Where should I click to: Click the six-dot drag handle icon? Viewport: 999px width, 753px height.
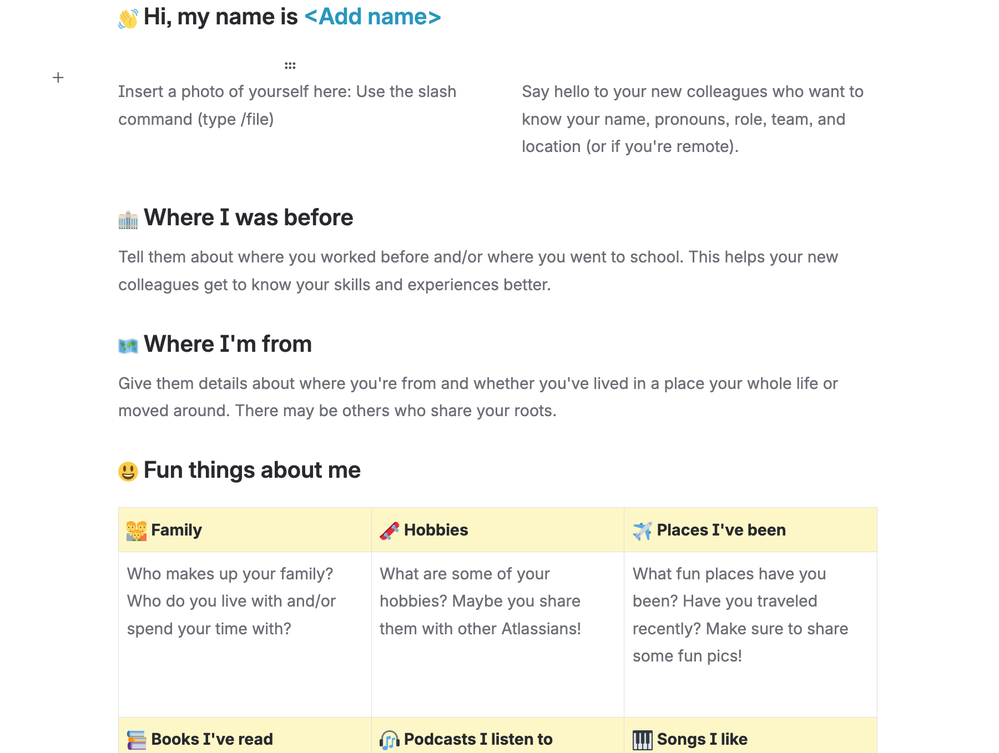290,66
